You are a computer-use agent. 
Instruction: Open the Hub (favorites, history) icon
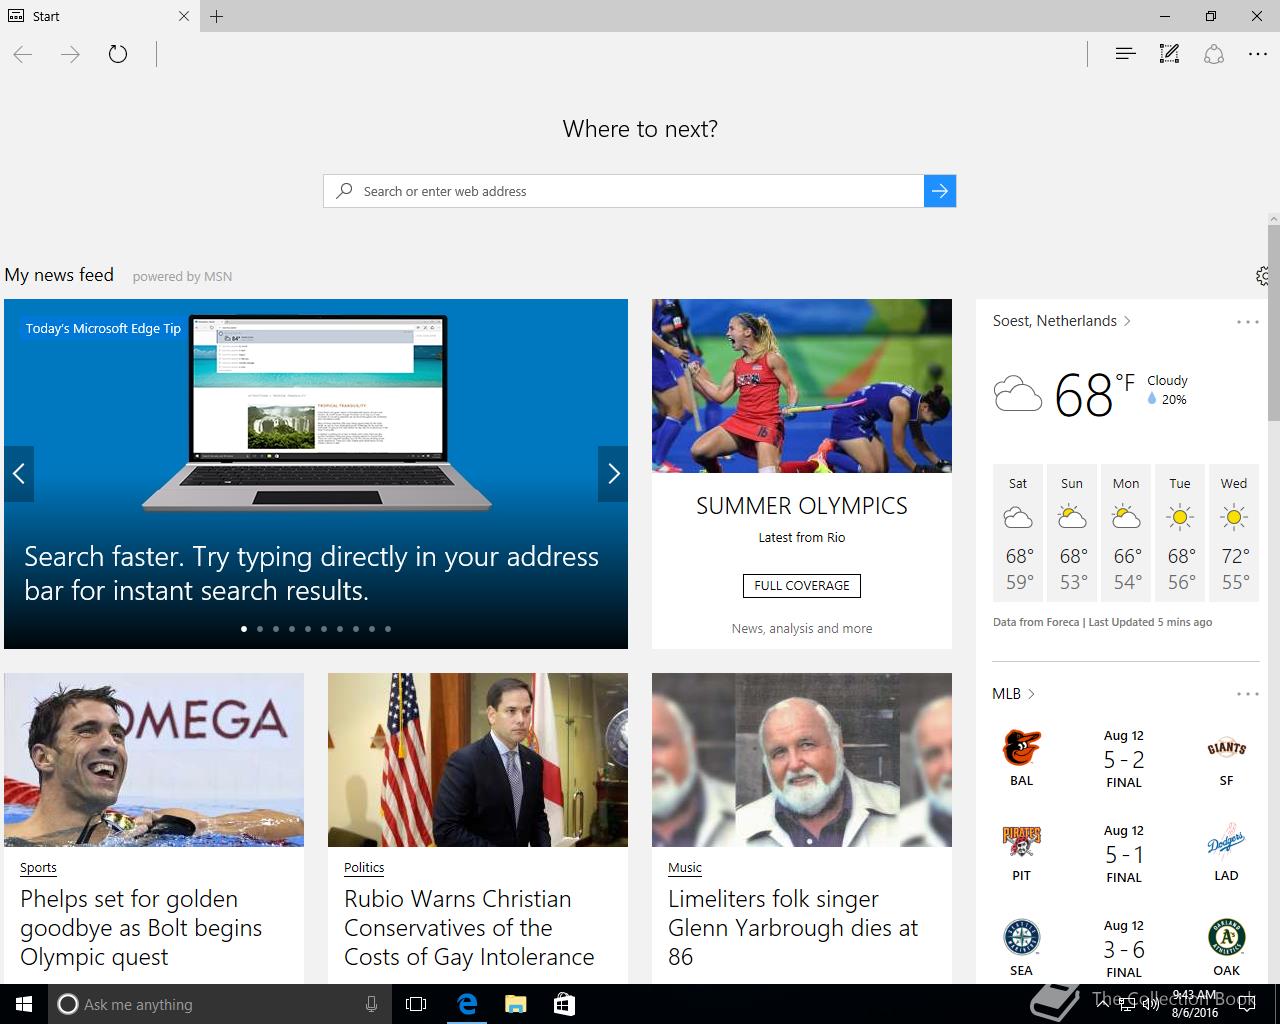click(1125, 54)
